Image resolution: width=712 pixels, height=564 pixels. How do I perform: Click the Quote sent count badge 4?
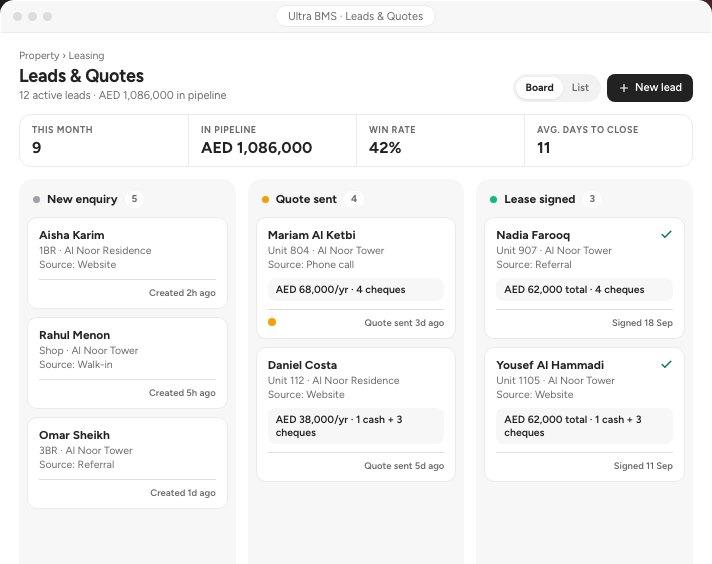point(354,199)
